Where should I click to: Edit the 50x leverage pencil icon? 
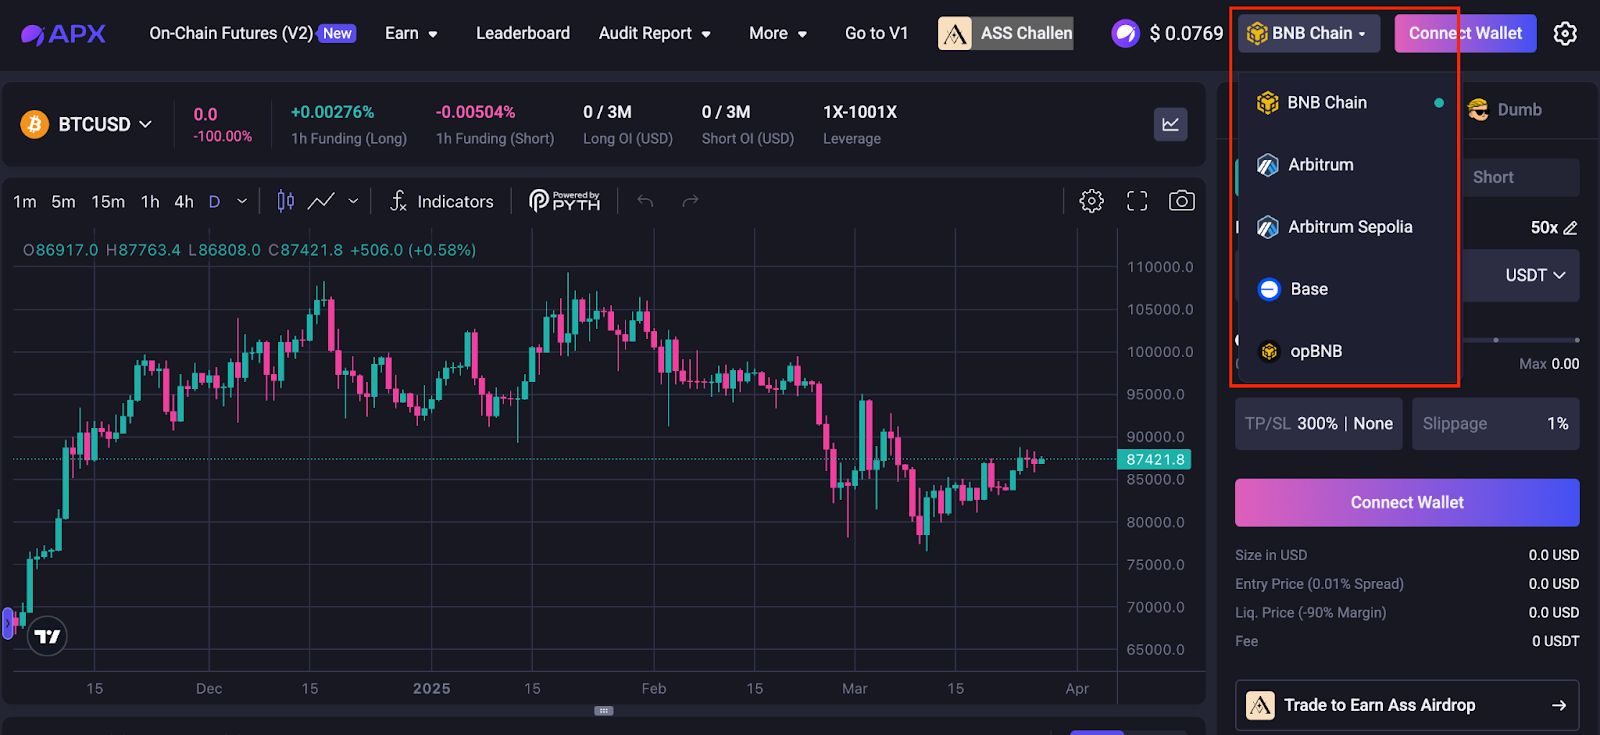(1570, 228)
